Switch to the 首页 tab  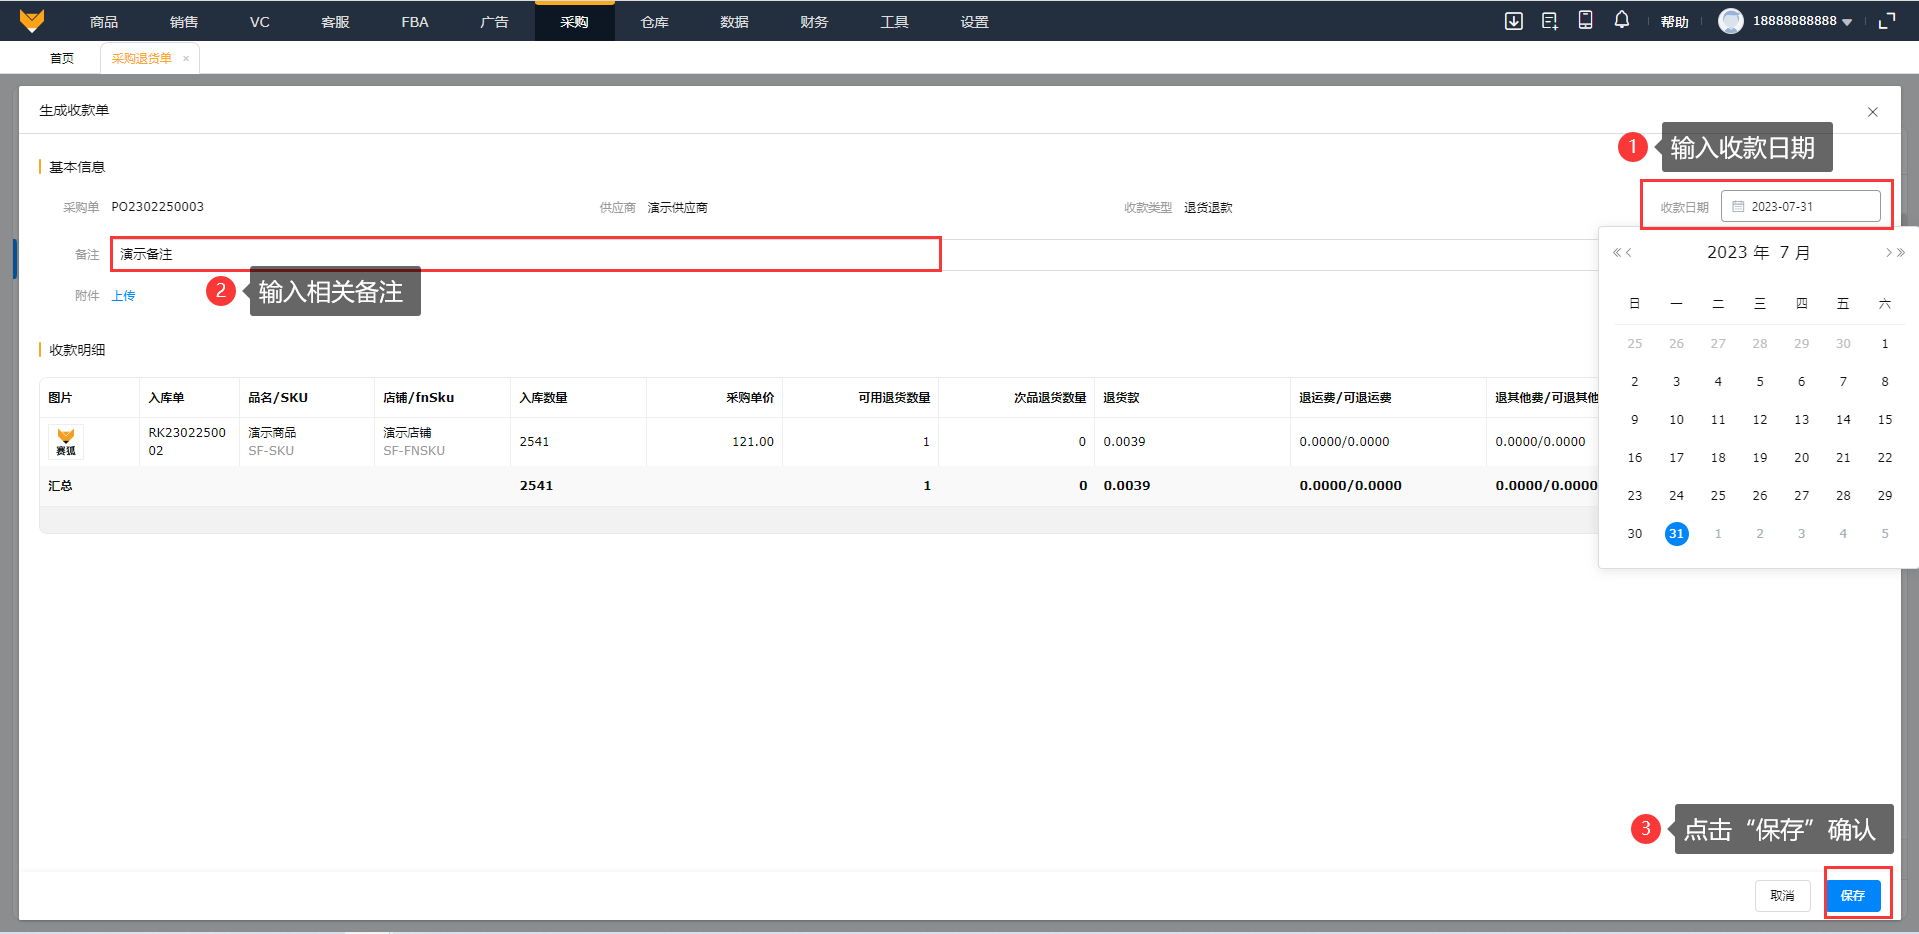click(x=62, y=59)
